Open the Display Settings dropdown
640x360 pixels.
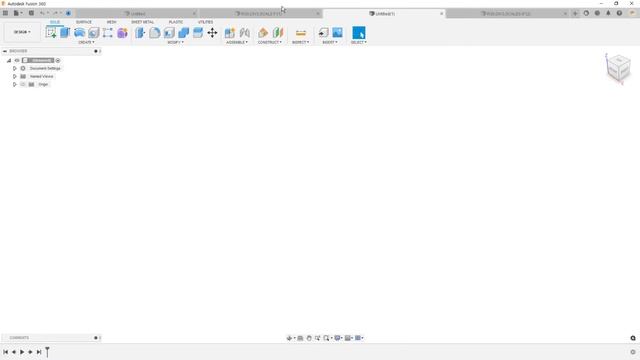point(338,338)
